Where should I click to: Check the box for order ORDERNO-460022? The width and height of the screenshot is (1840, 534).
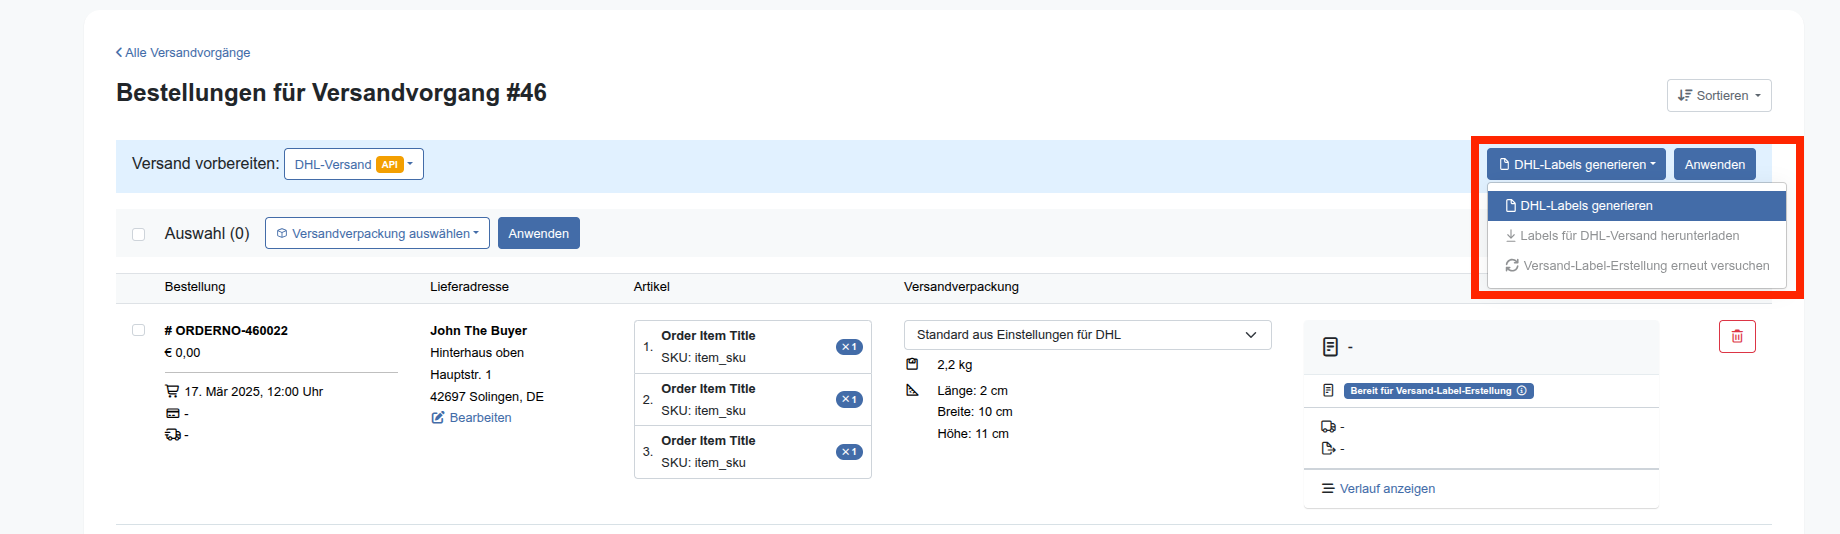pos(138,330)
